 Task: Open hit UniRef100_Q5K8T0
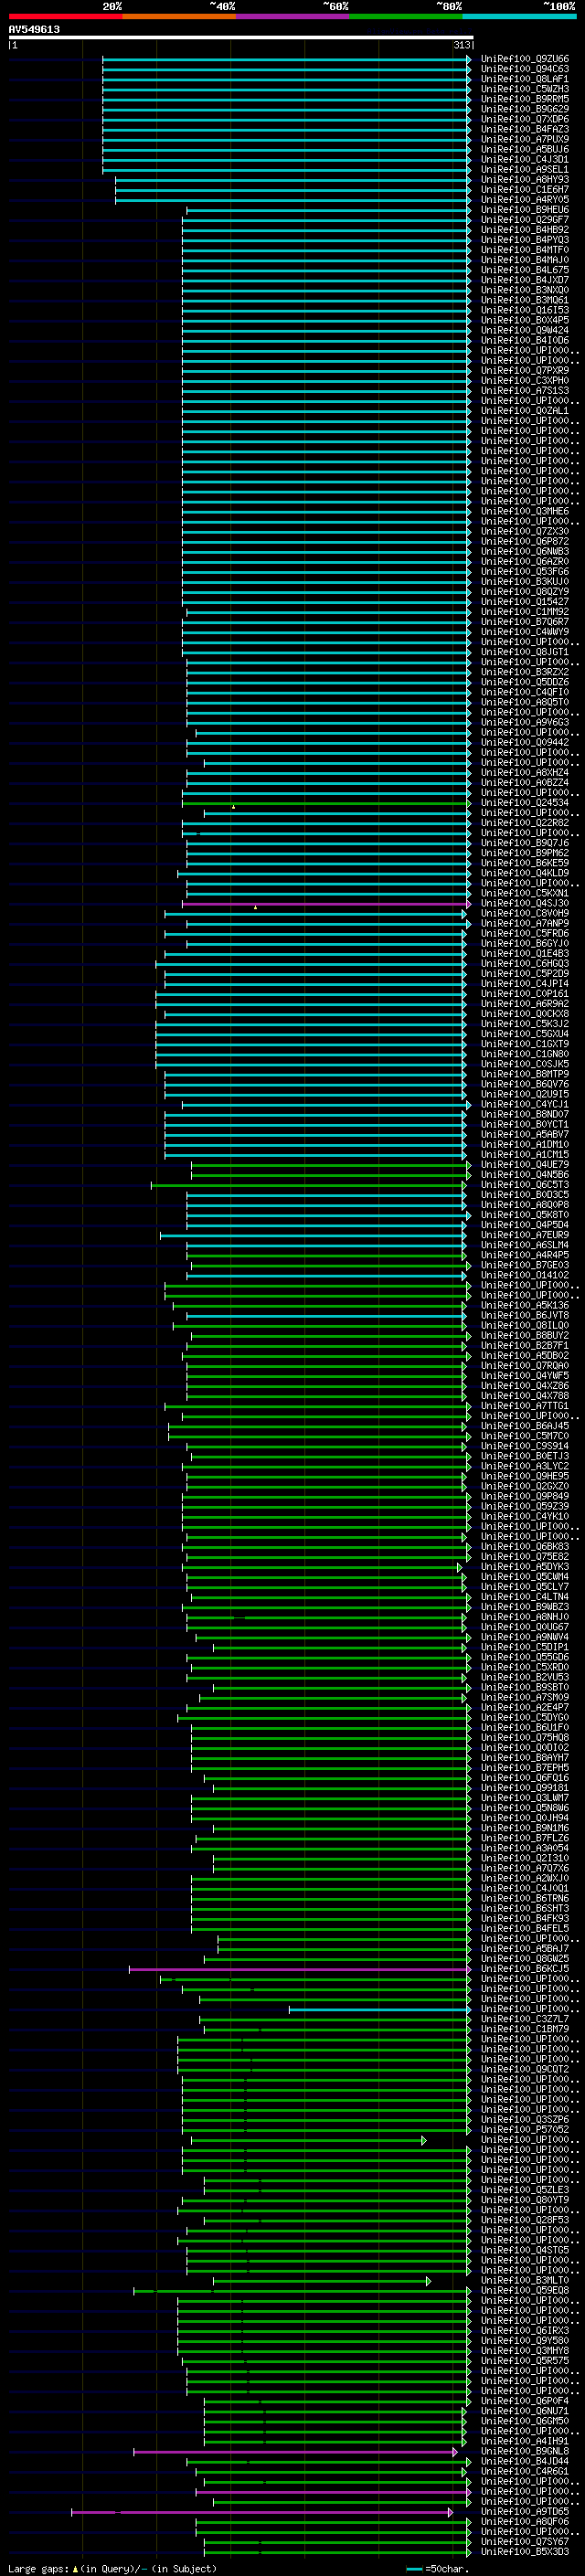(525, 1215)
